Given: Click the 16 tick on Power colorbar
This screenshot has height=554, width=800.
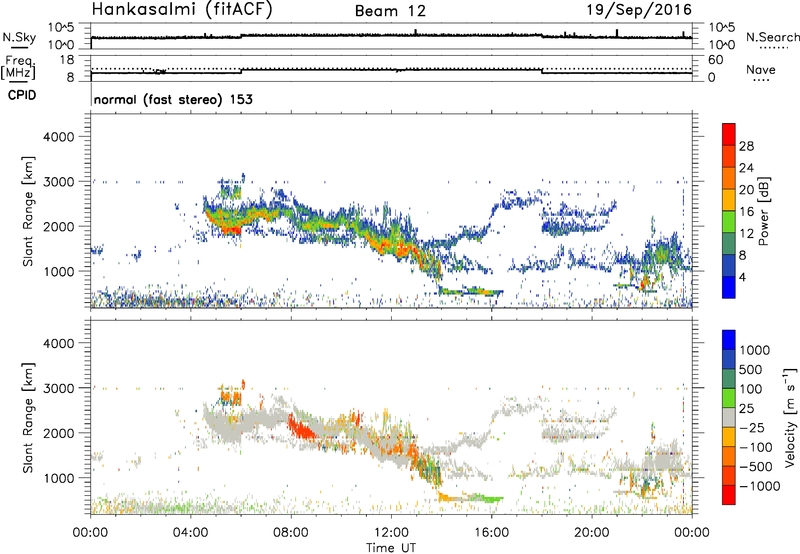Looking at the screenshot, I should pos(746,212).
